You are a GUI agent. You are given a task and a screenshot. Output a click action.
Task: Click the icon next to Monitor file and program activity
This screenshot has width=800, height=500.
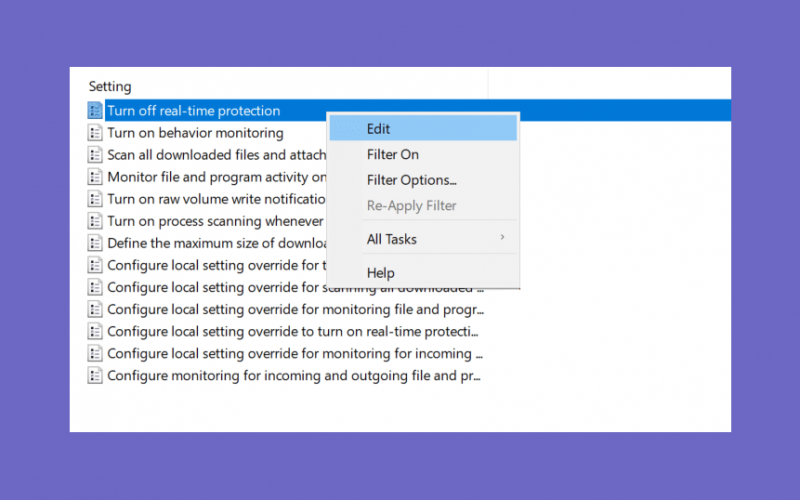coord(95,177)
